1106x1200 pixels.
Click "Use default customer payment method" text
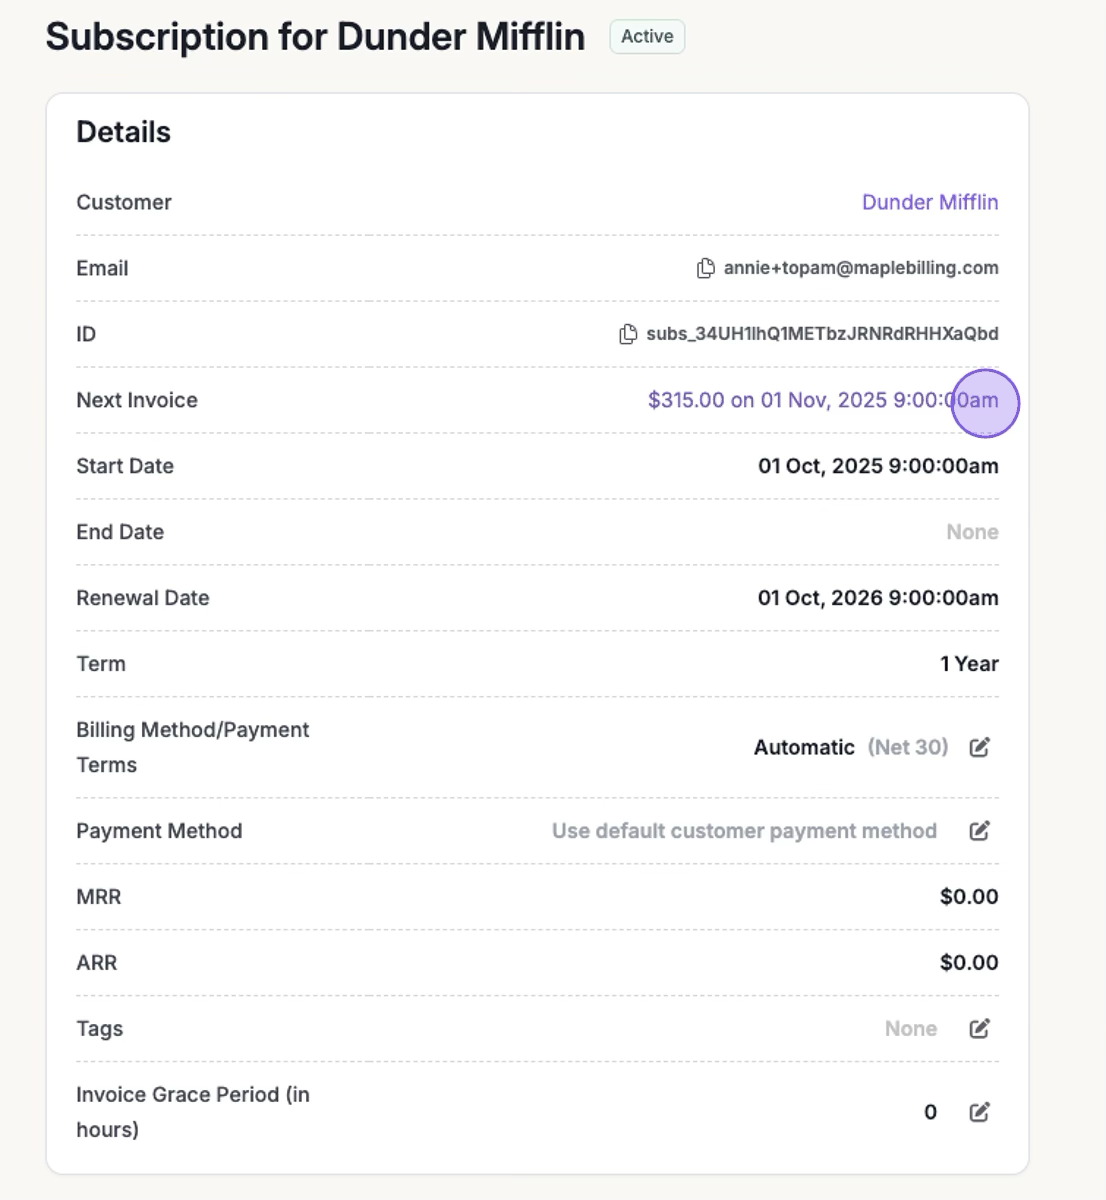click(744, 831)
